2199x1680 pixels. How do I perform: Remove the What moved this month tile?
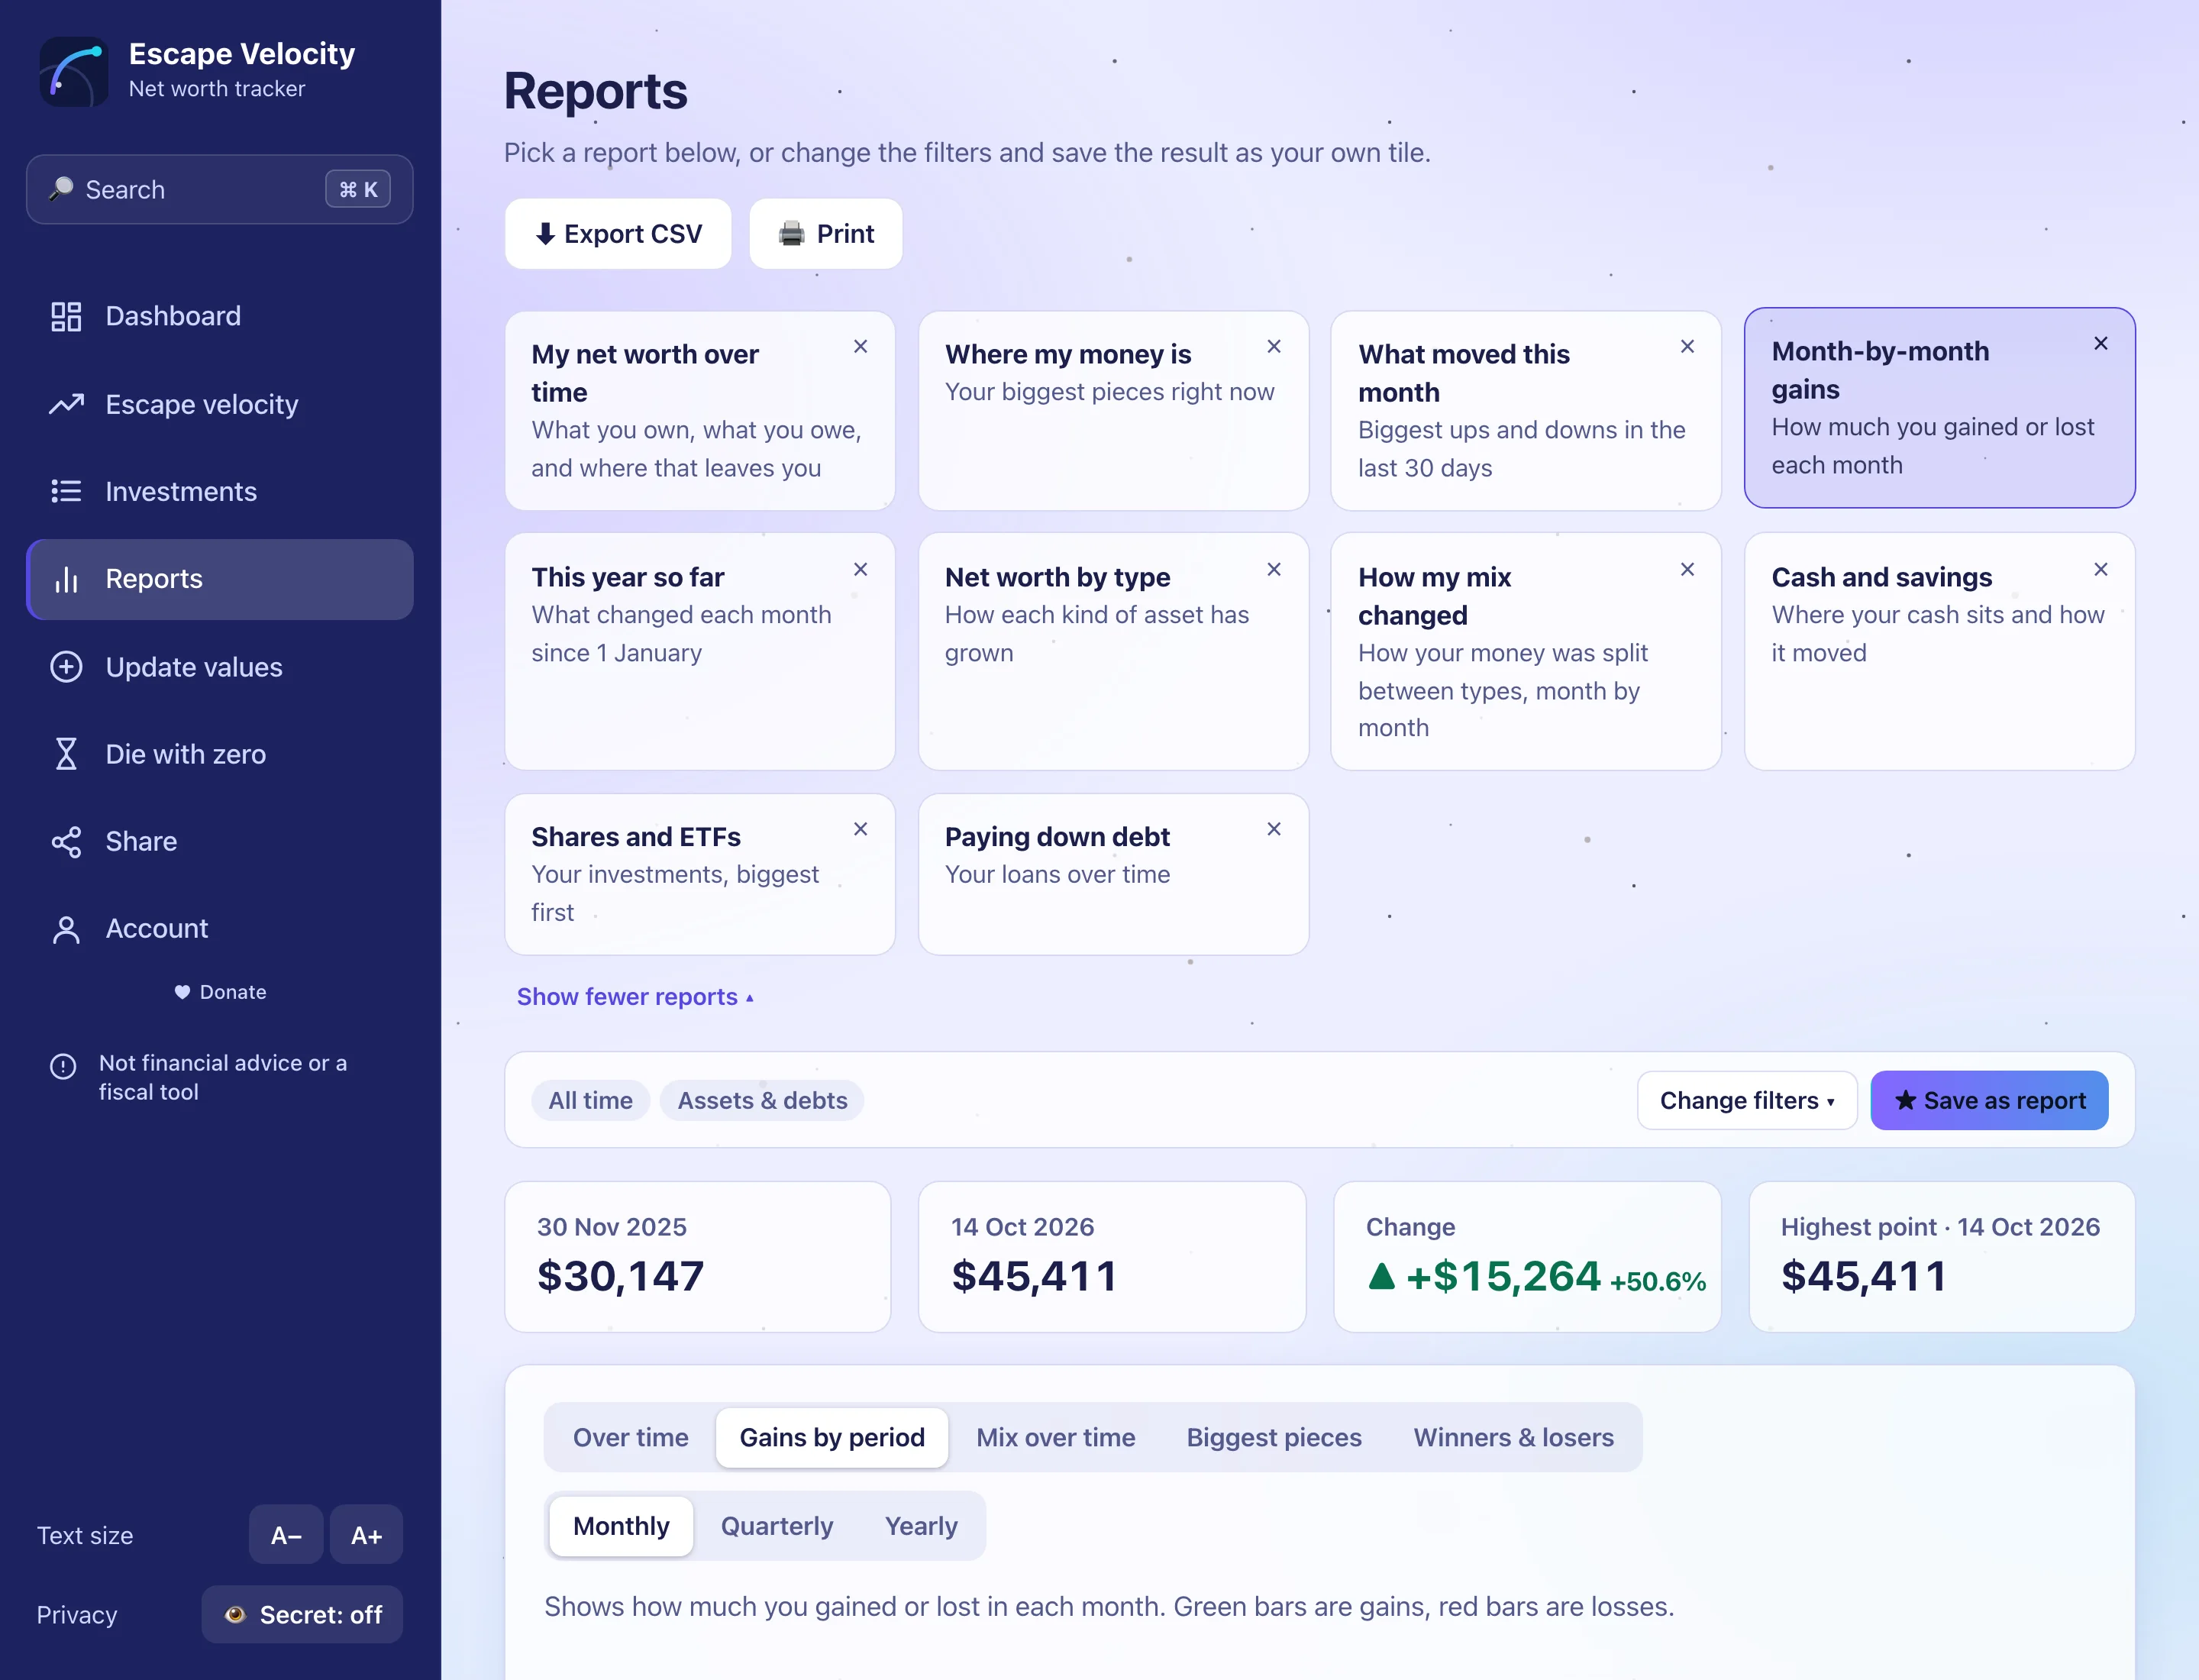pyautogui.click(x=1687, y=347)
